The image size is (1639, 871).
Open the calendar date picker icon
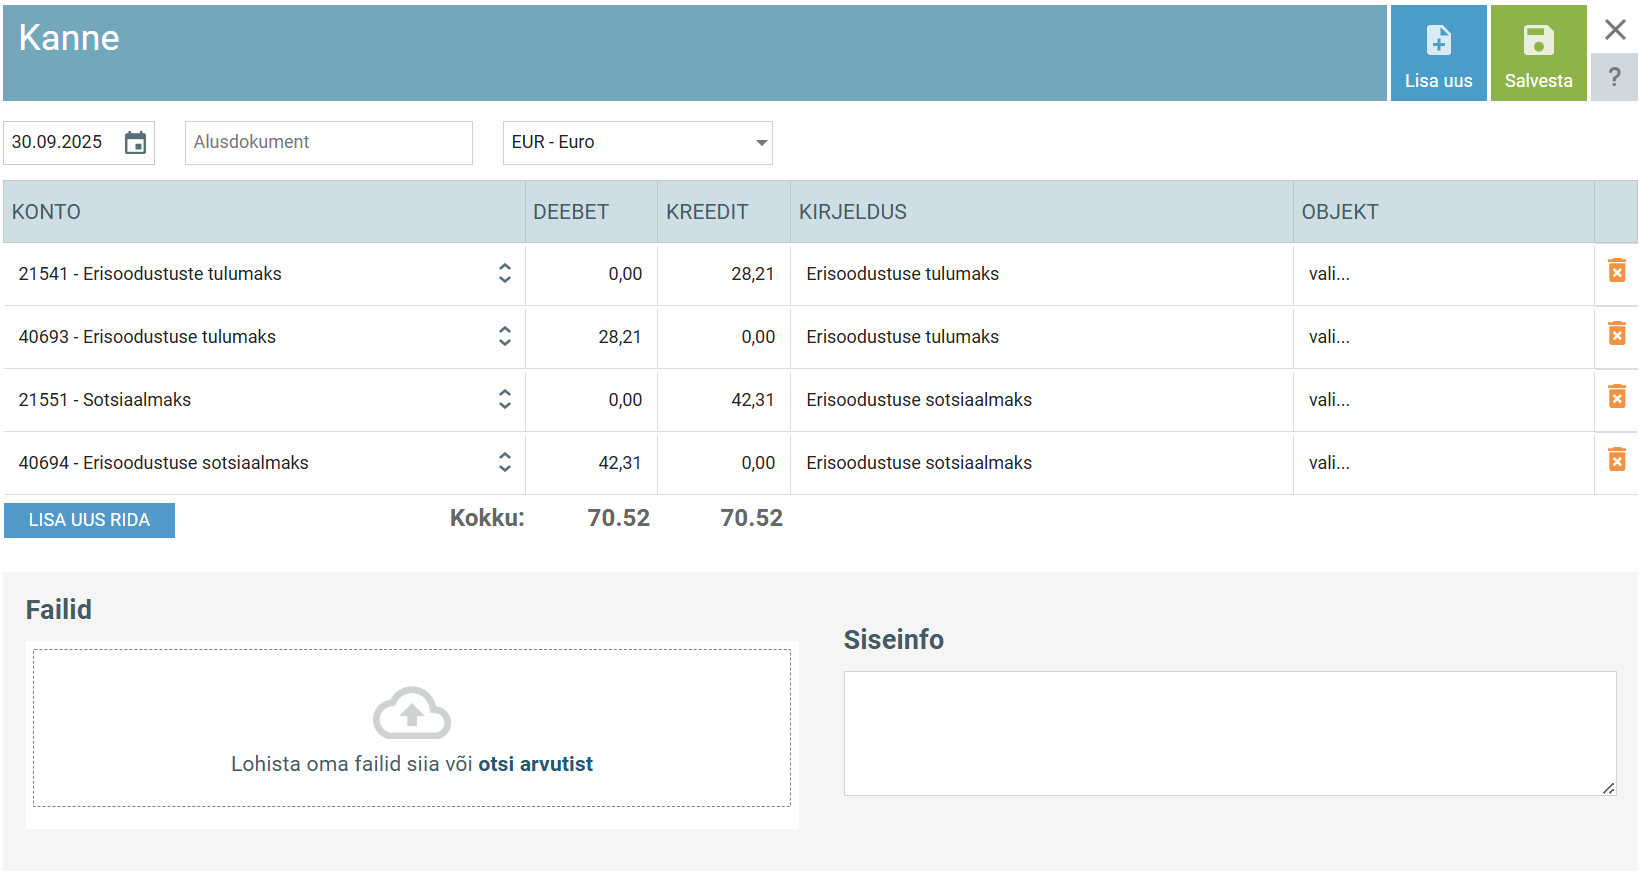(x=135, y=143)
